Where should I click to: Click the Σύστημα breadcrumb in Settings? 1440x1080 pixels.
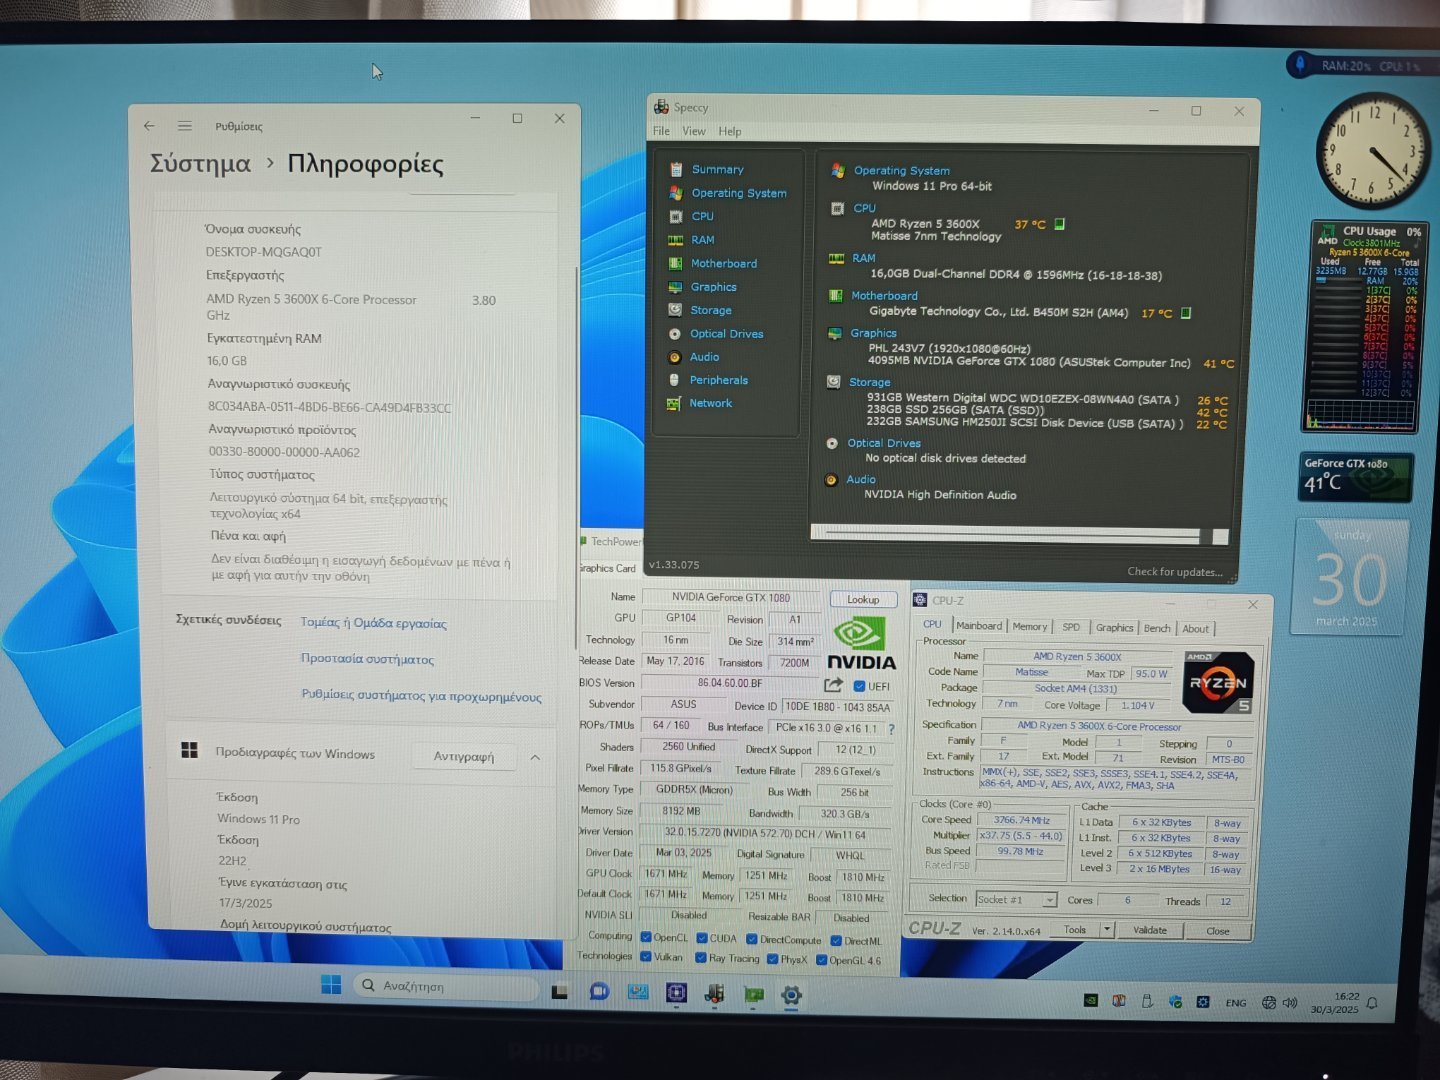tap(200, 164)
